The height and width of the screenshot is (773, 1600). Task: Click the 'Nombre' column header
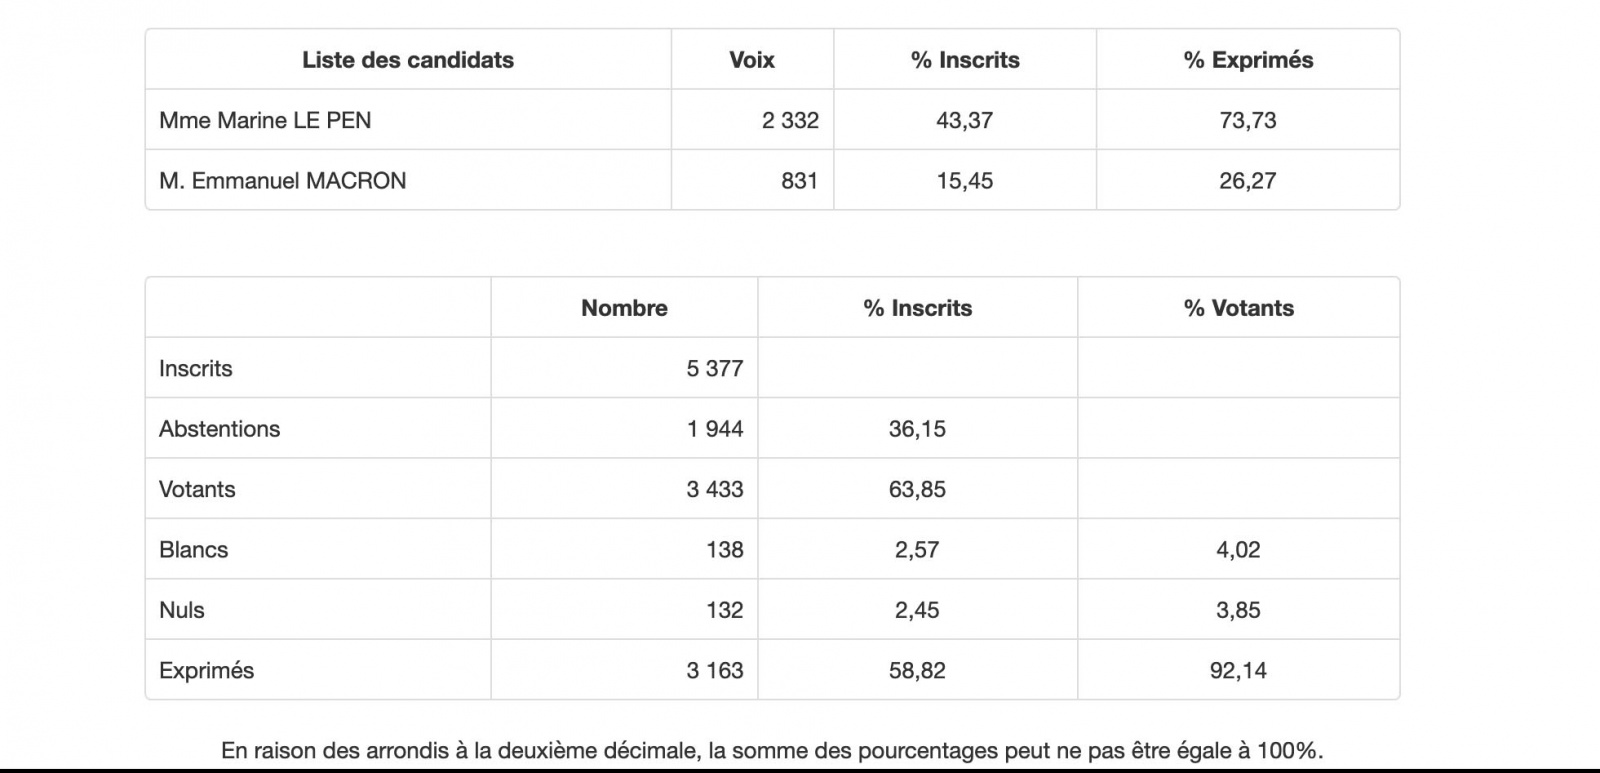point(624,308)
